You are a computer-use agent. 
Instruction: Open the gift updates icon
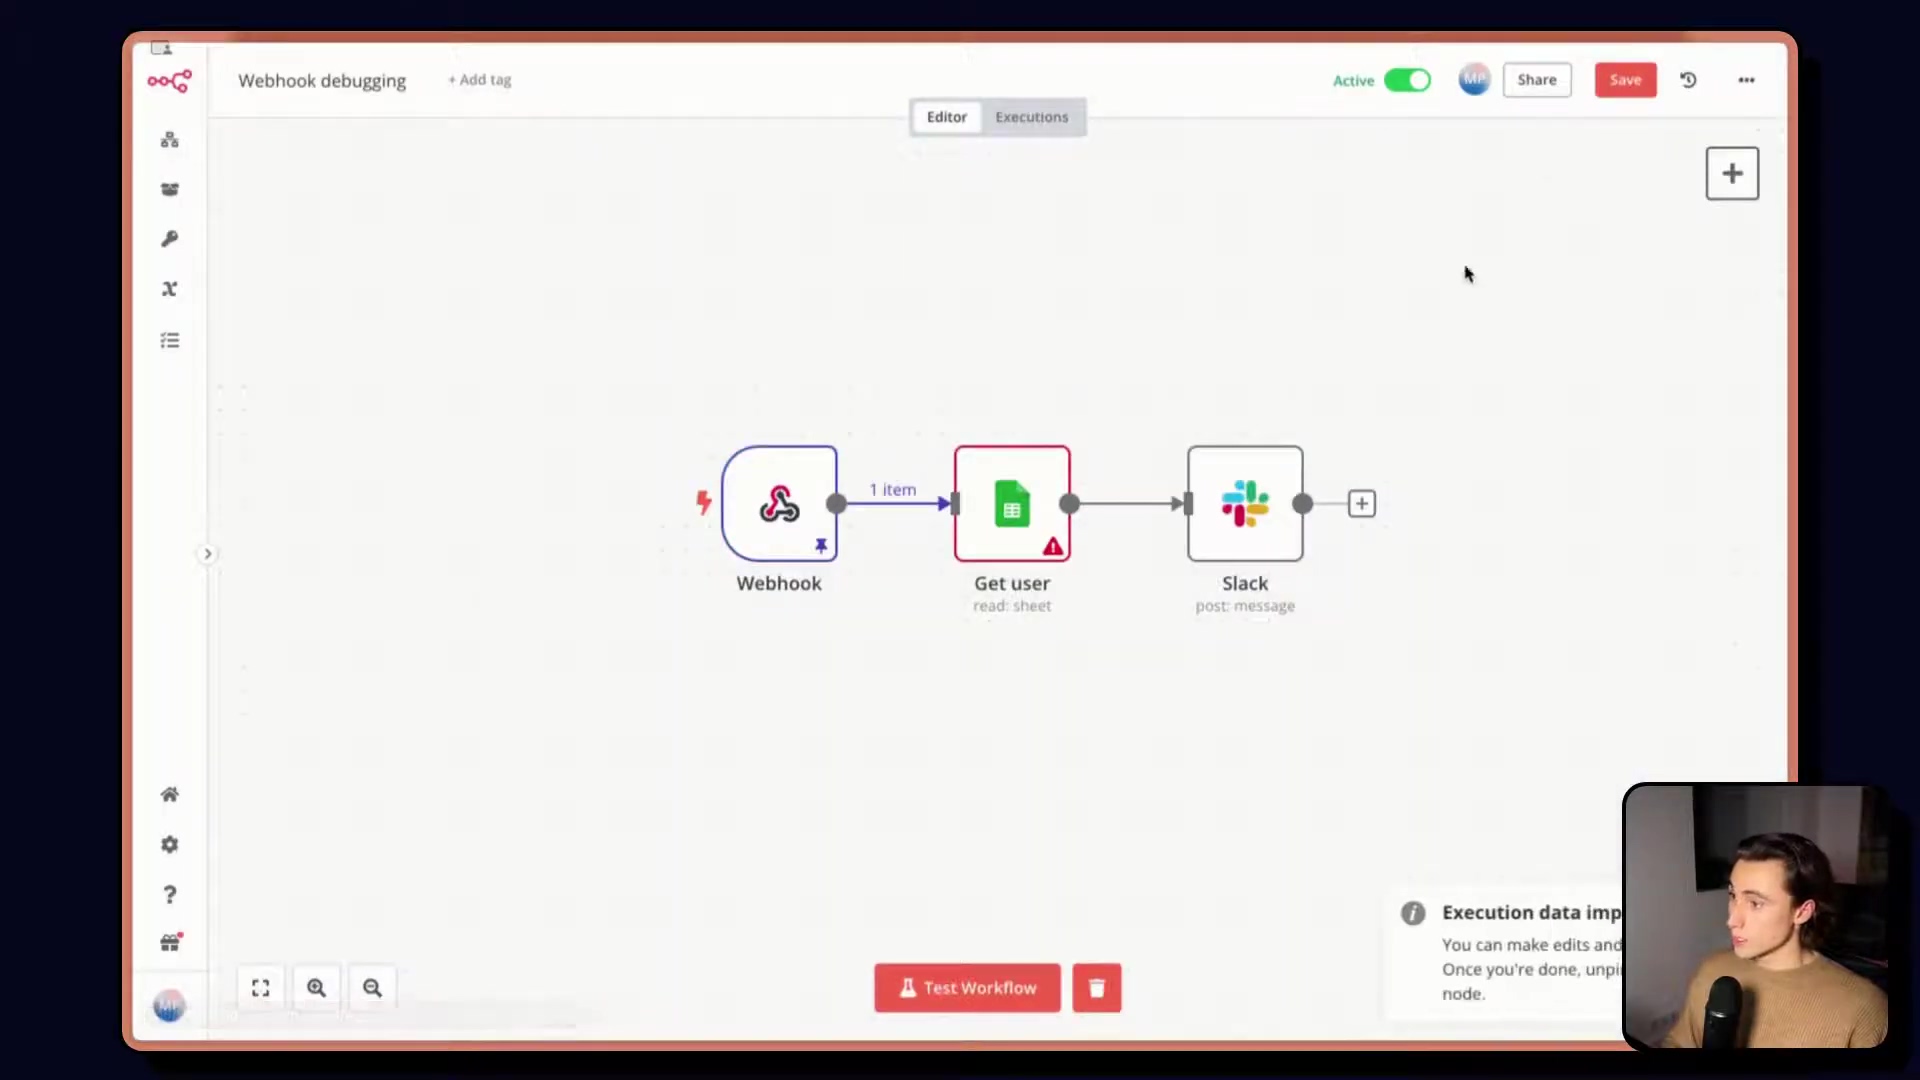click(x=171, y=942)
